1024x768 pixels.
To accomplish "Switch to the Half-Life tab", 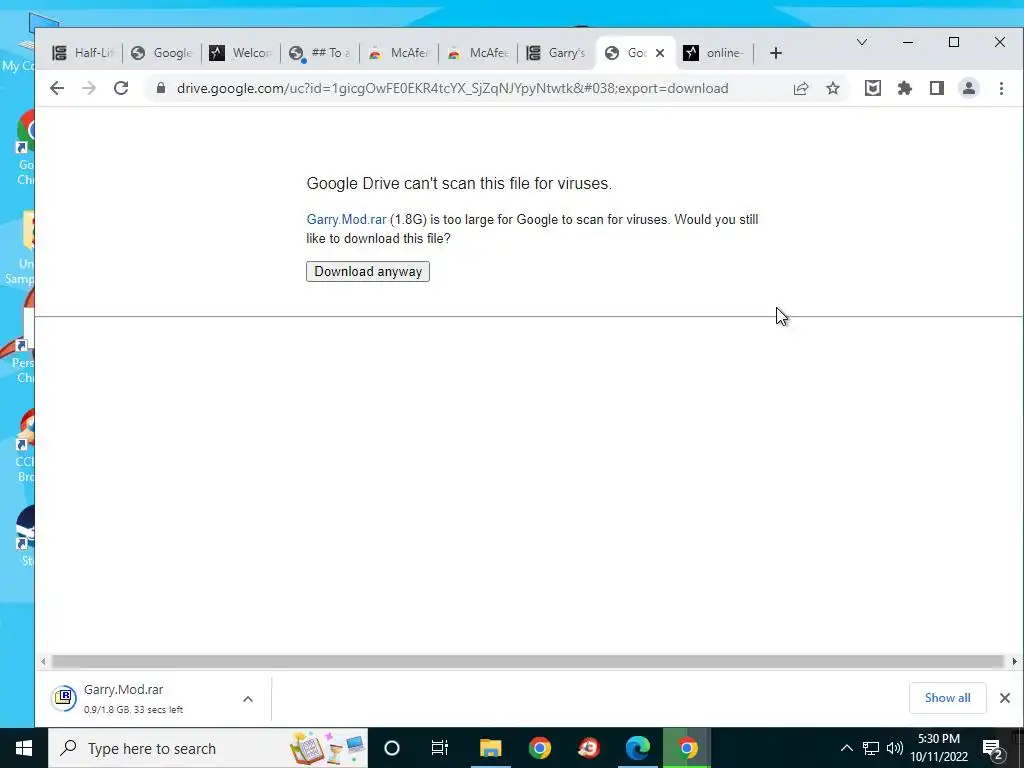I will (84, 53).
